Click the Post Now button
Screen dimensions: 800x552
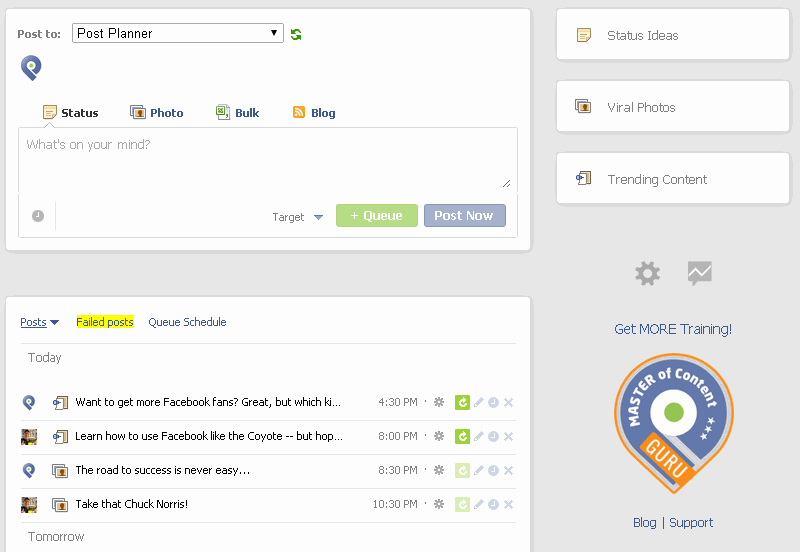point(465,215)
